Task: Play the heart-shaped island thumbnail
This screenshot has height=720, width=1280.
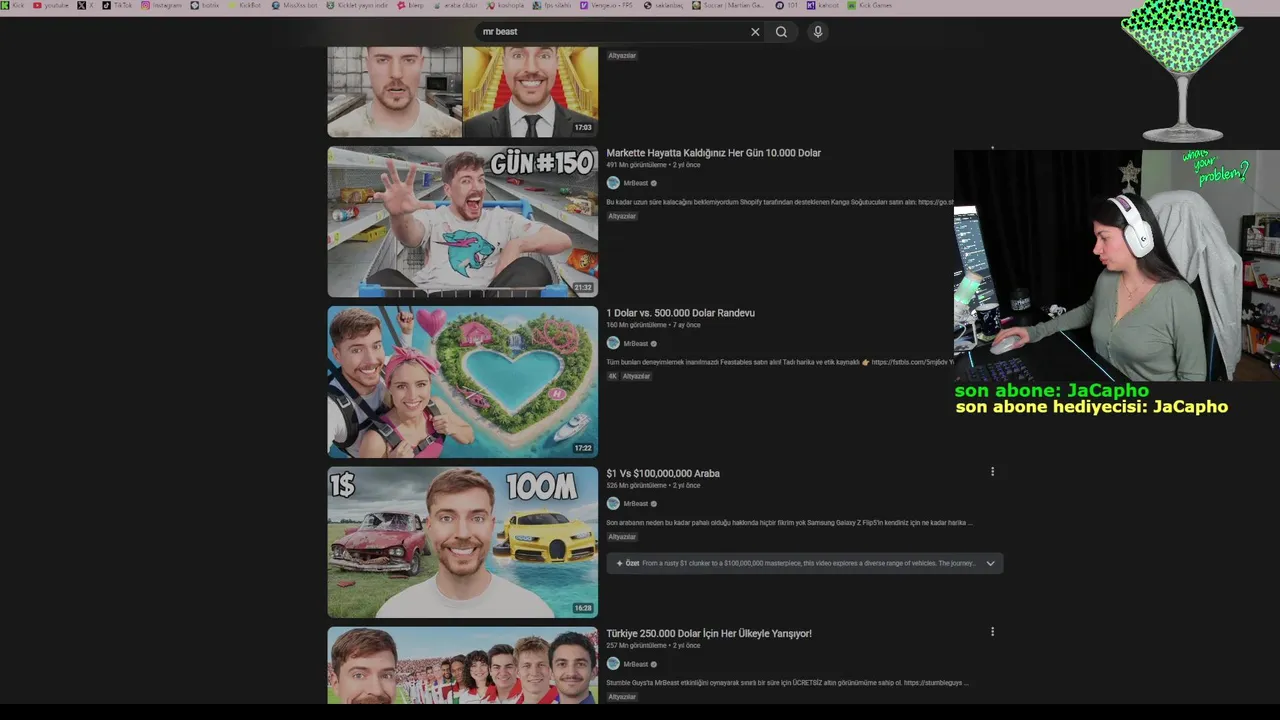Action: coord(462,382)
